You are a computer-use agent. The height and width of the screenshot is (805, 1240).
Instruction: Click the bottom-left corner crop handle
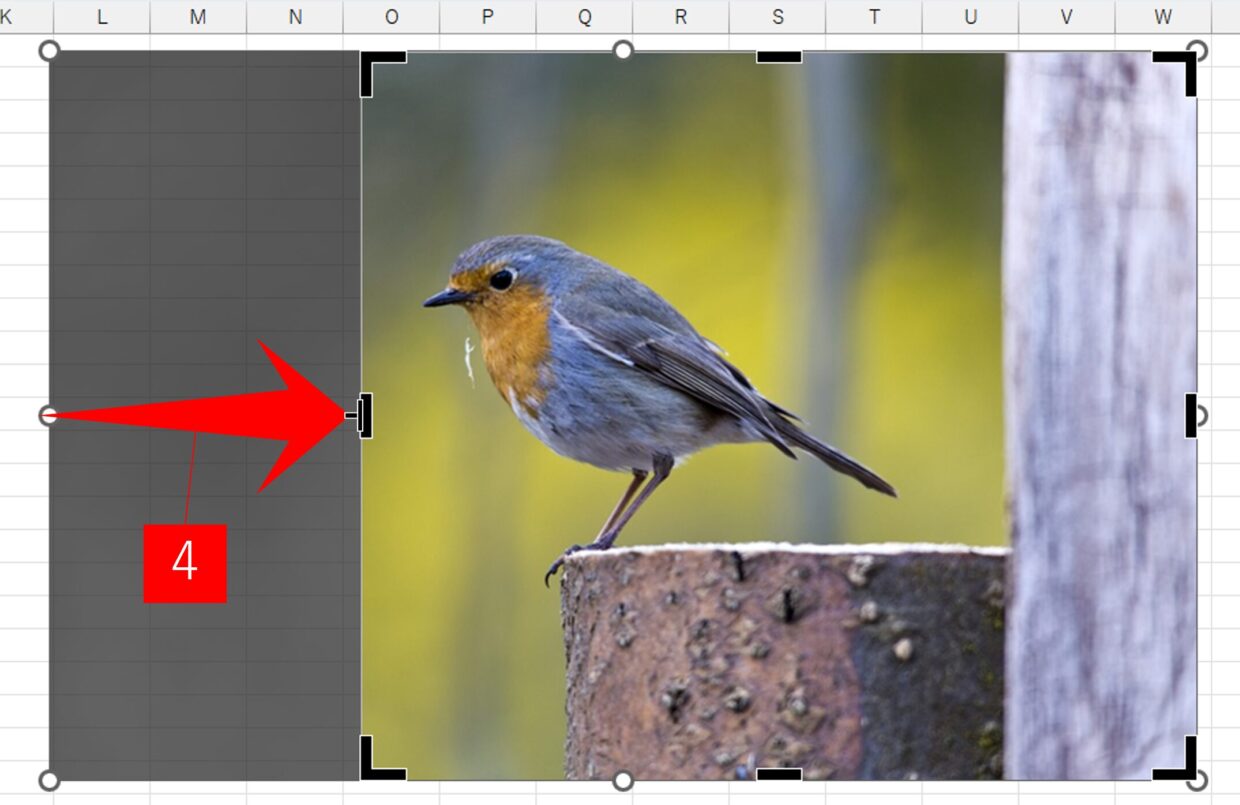click(382, 758)
